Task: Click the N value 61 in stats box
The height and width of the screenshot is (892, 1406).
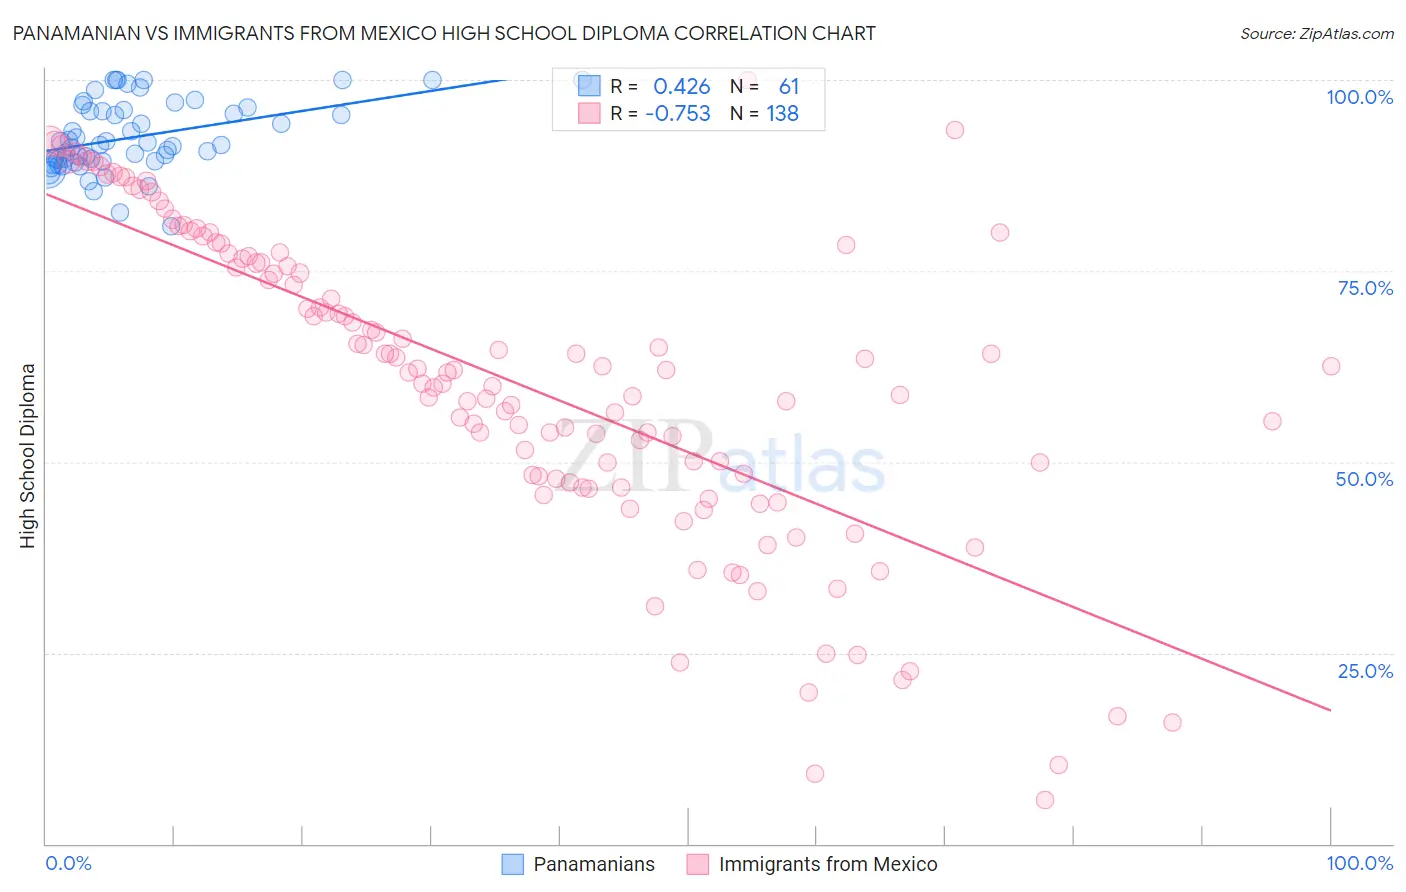Action: coord(789,87)
